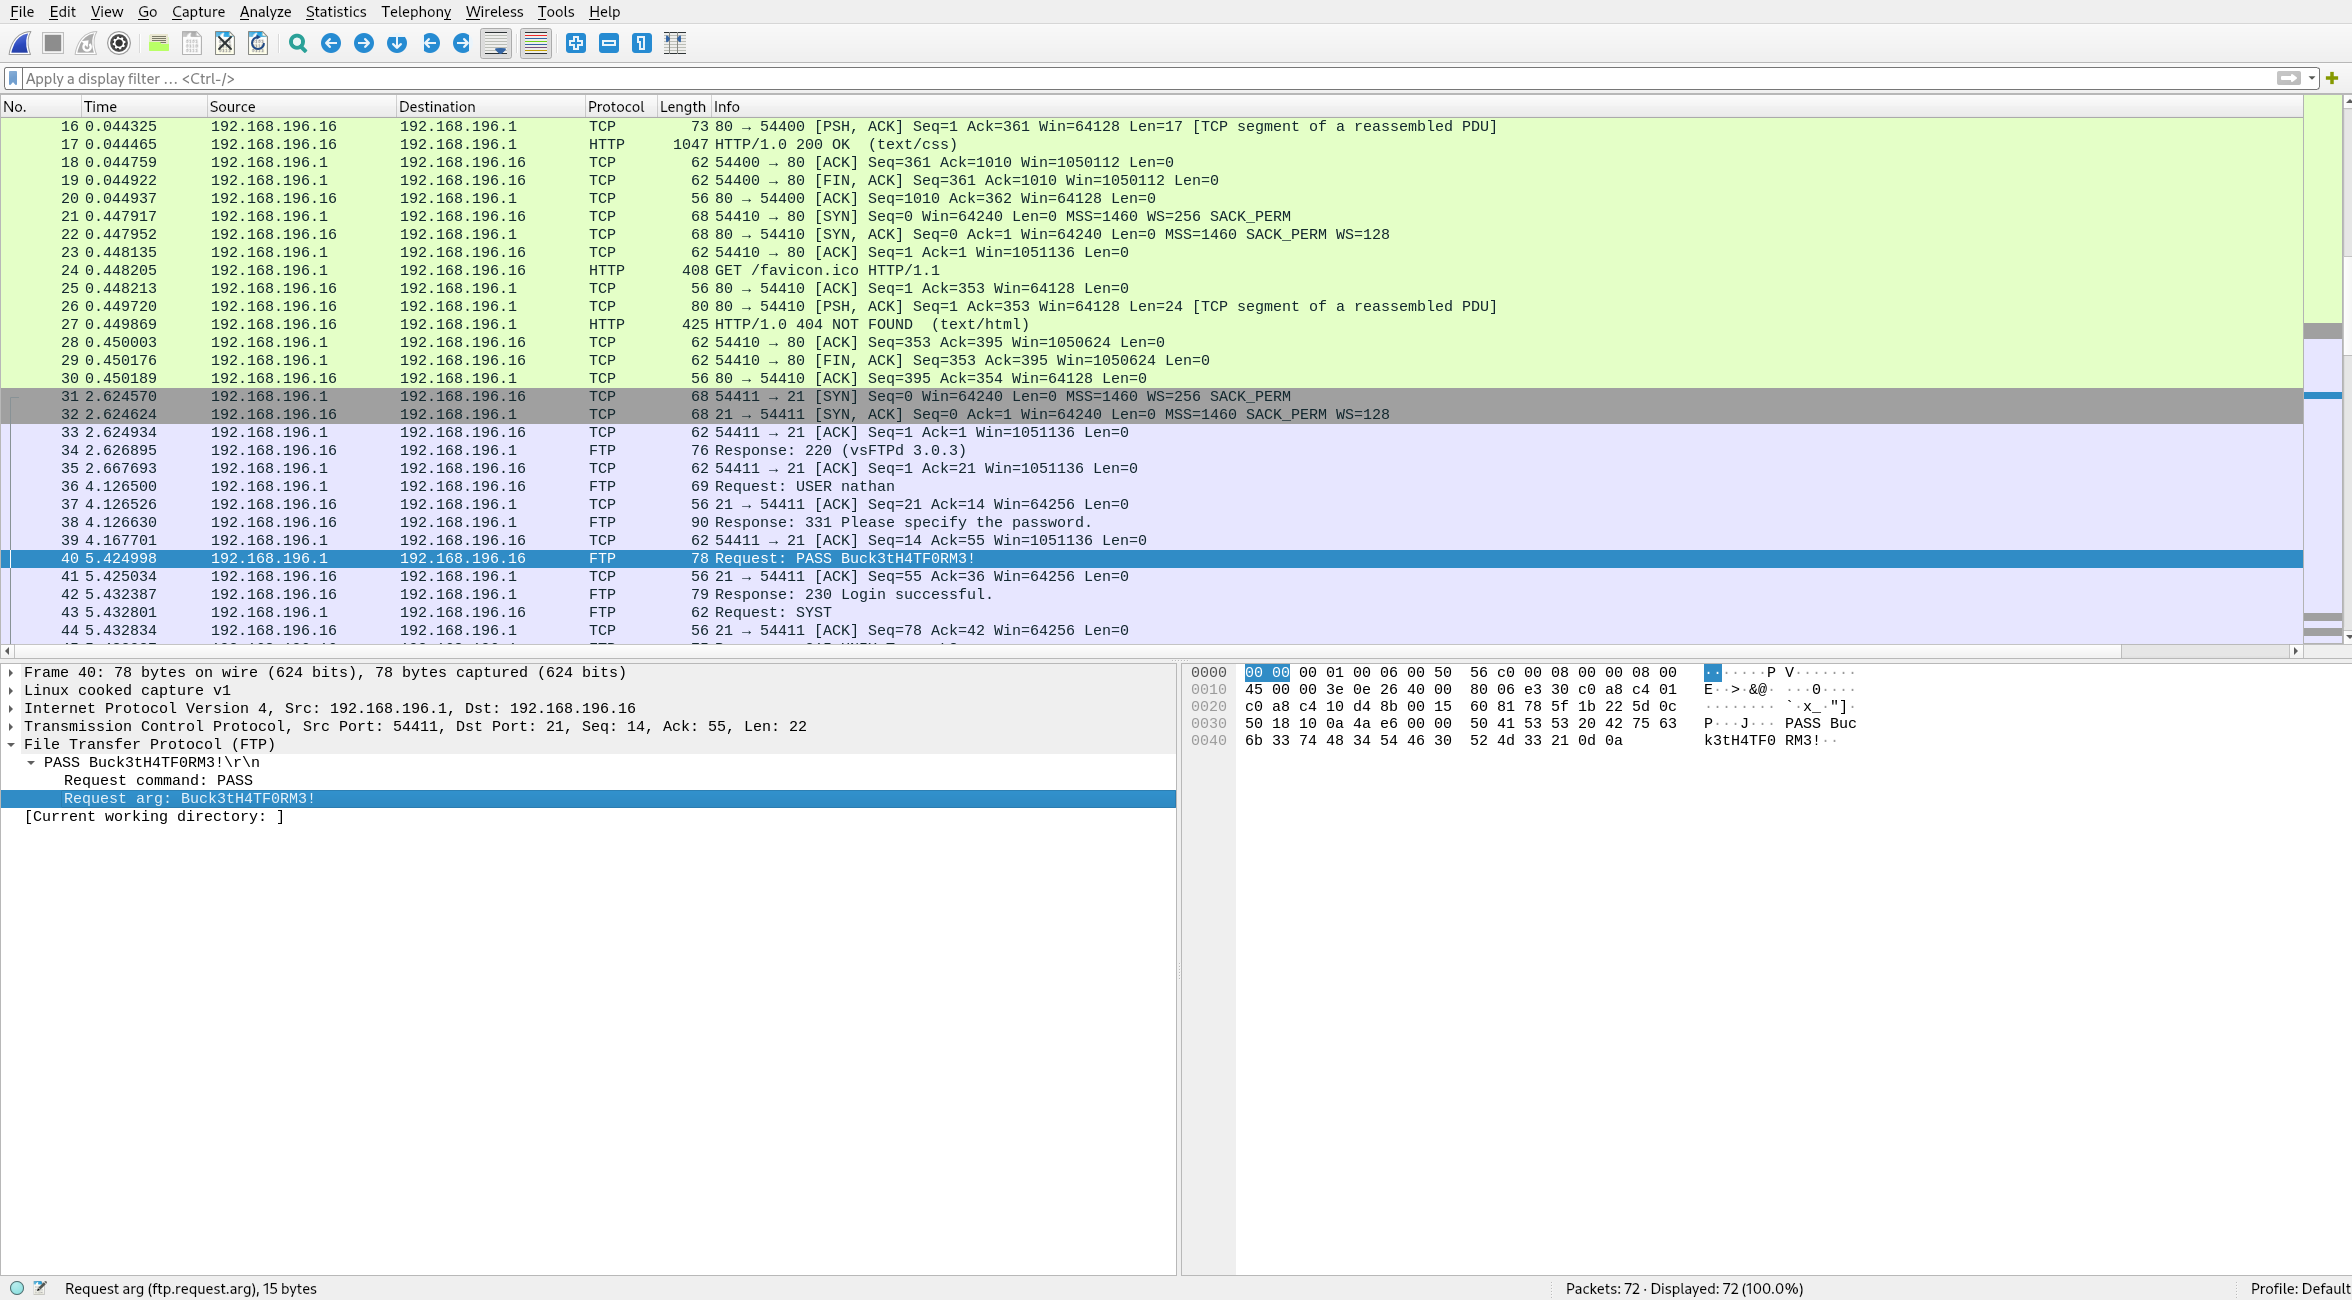Select packet 42 Response: 230 Login successful
2352x1300 pixels.
[x=1152, y=595]
